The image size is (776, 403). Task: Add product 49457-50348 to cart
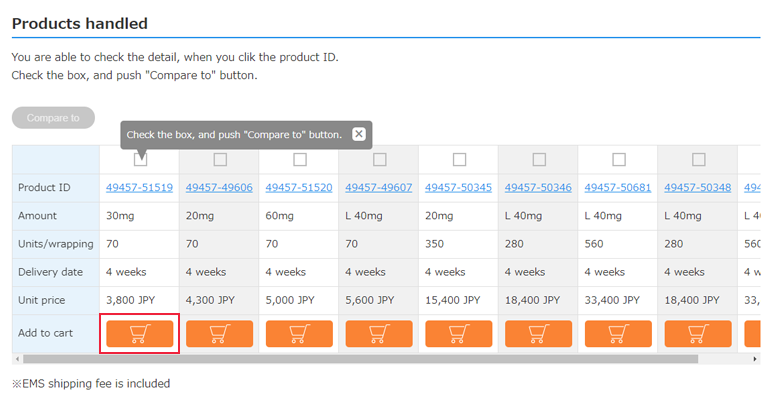tap(698, 334)
